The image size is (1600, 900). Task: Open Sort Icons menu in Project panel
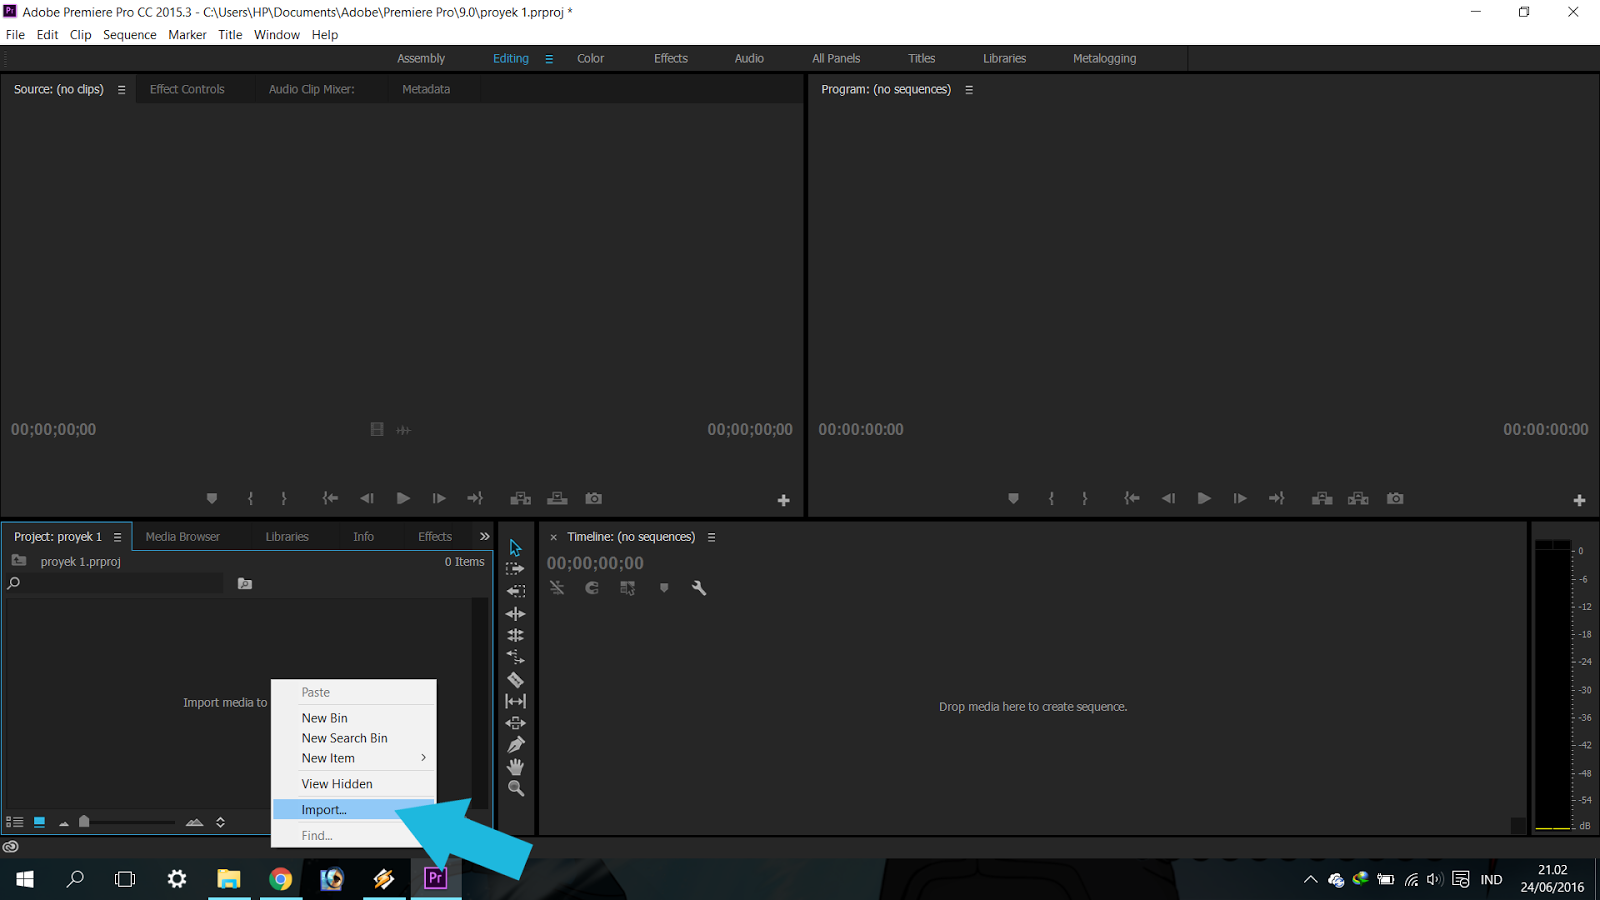click(220, 822)
